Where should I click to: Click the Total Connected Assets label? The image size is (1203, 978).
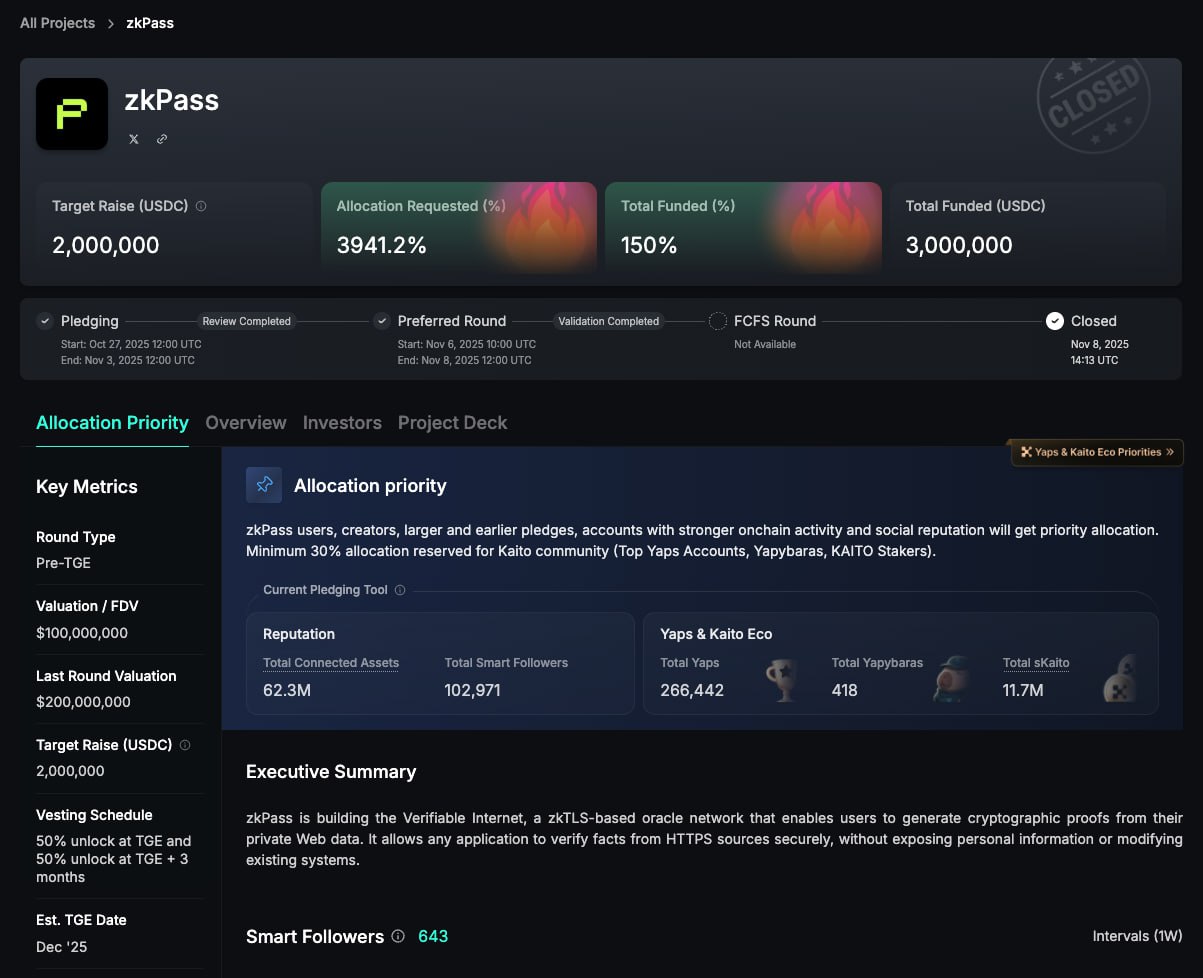pyautogui.click(x=331, y=663)
